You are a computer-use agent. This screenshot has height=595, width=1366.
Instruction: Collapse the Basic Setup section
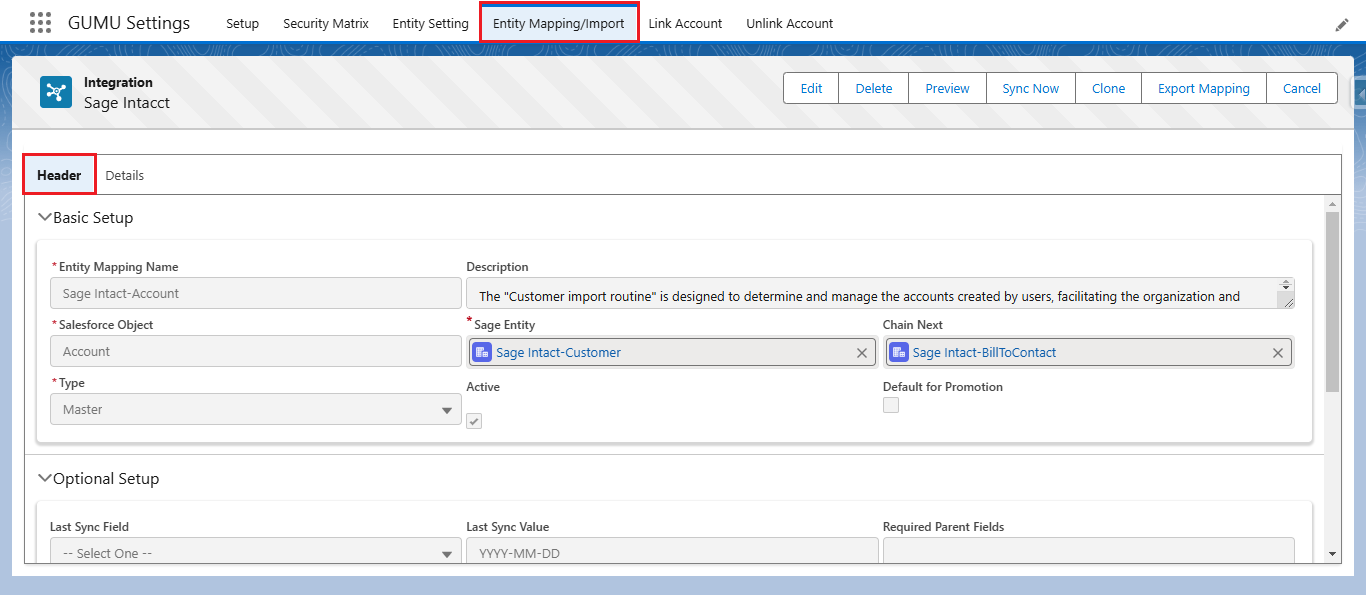[x=44, y=217]
